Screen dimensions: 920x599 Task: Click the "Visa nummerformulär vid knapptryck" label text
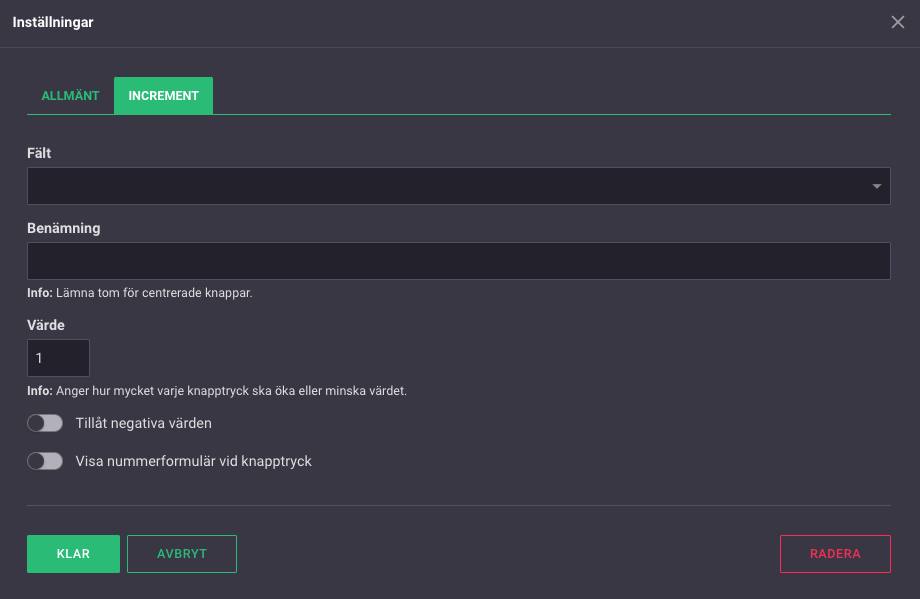194,461
